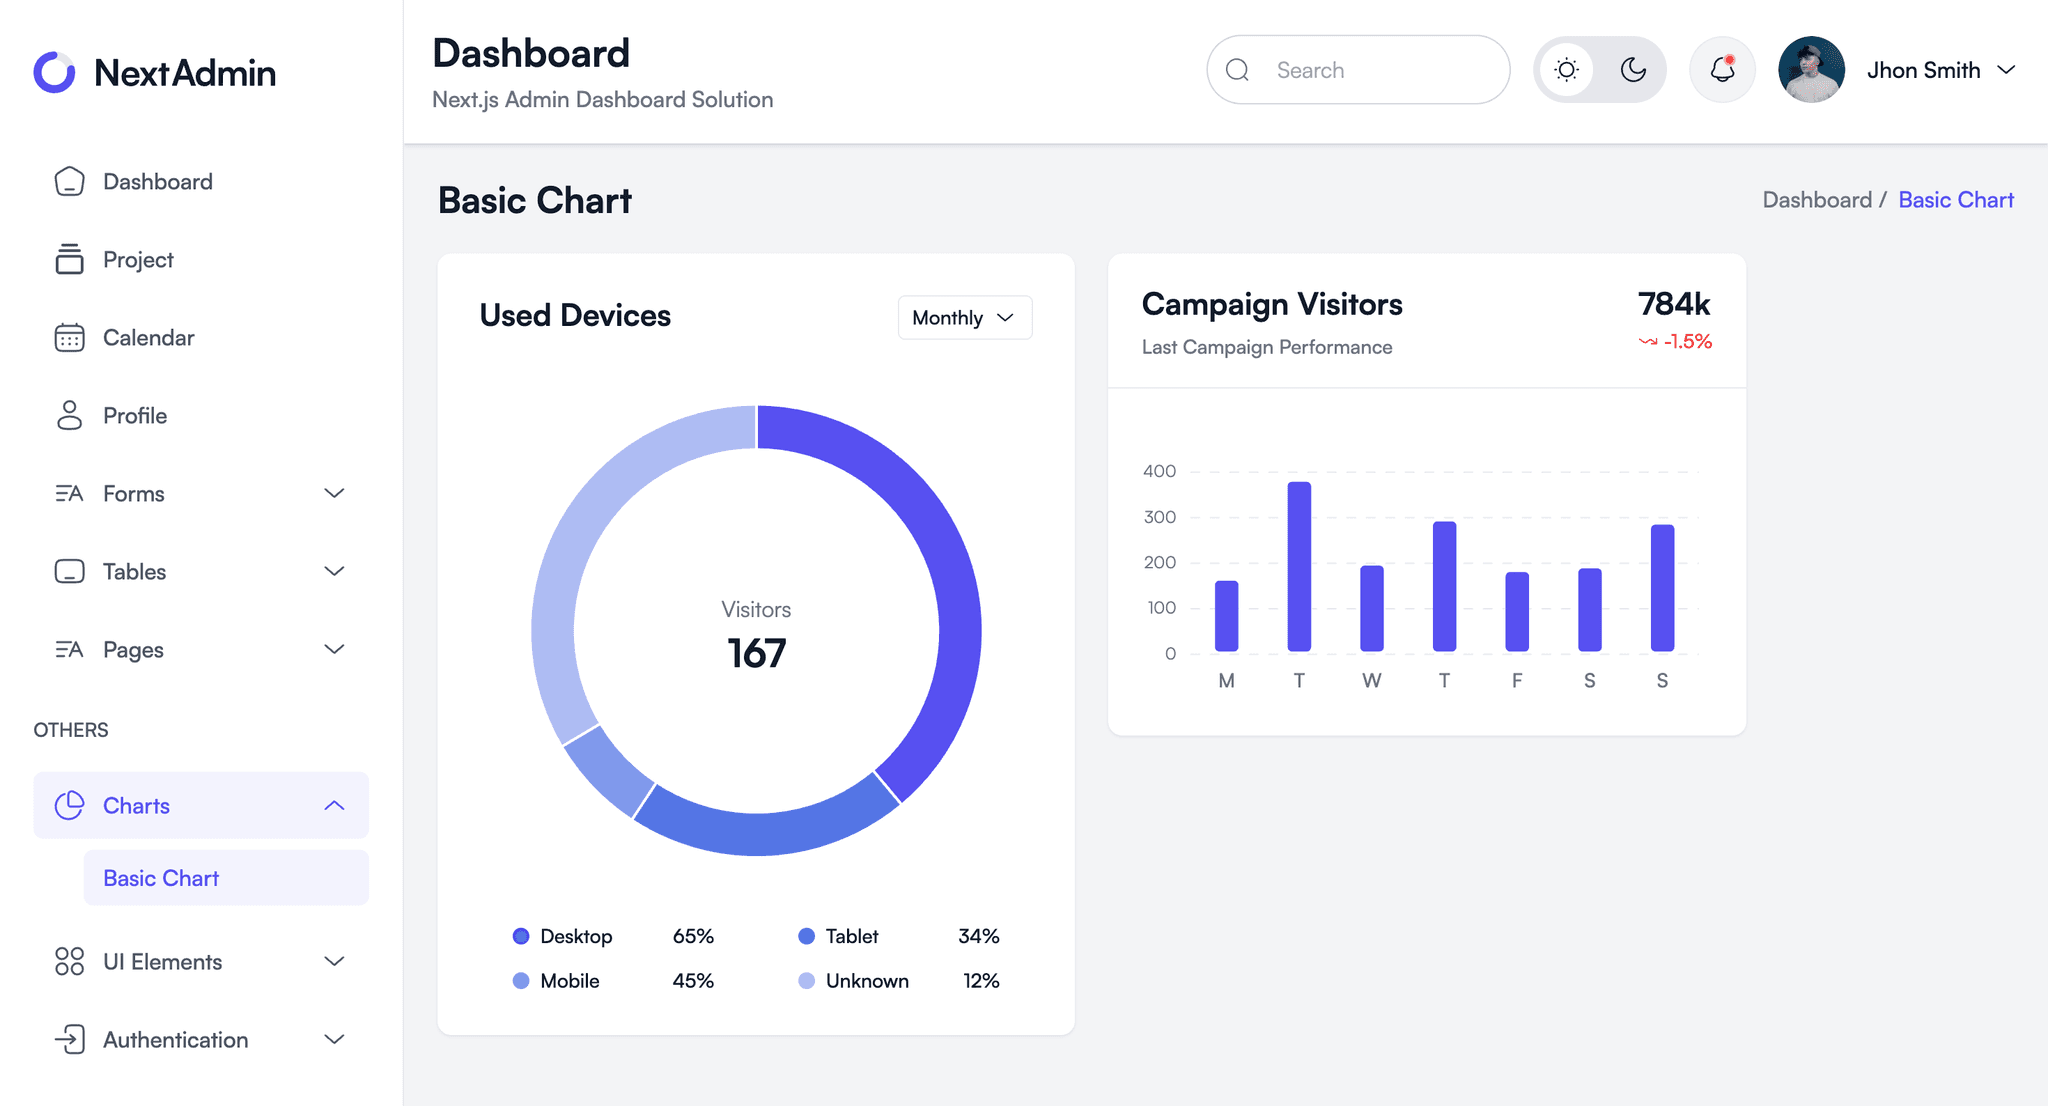Open the Dashboard menu item
This screenshot has height=1106, width=2048.
point(201,181)
